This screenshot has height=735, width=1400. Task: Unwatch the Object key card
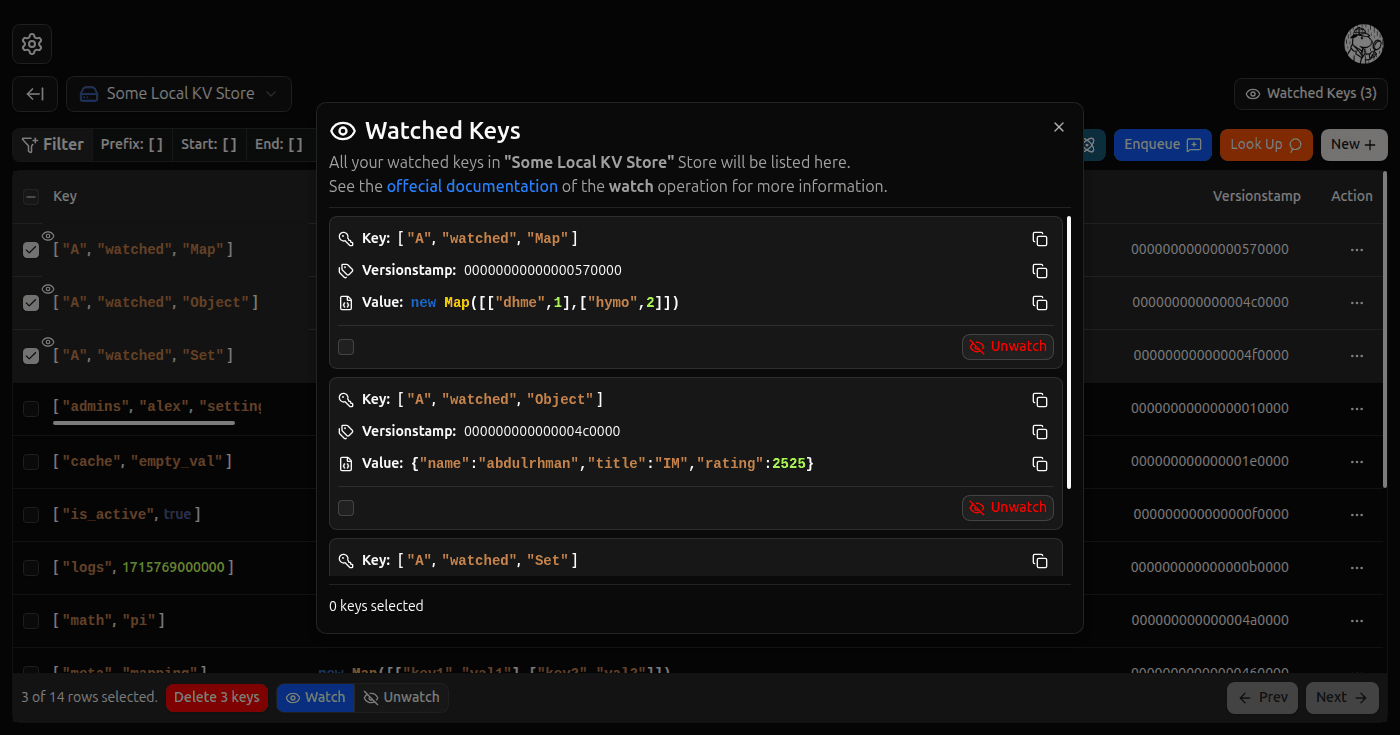tap(1007, 508)
